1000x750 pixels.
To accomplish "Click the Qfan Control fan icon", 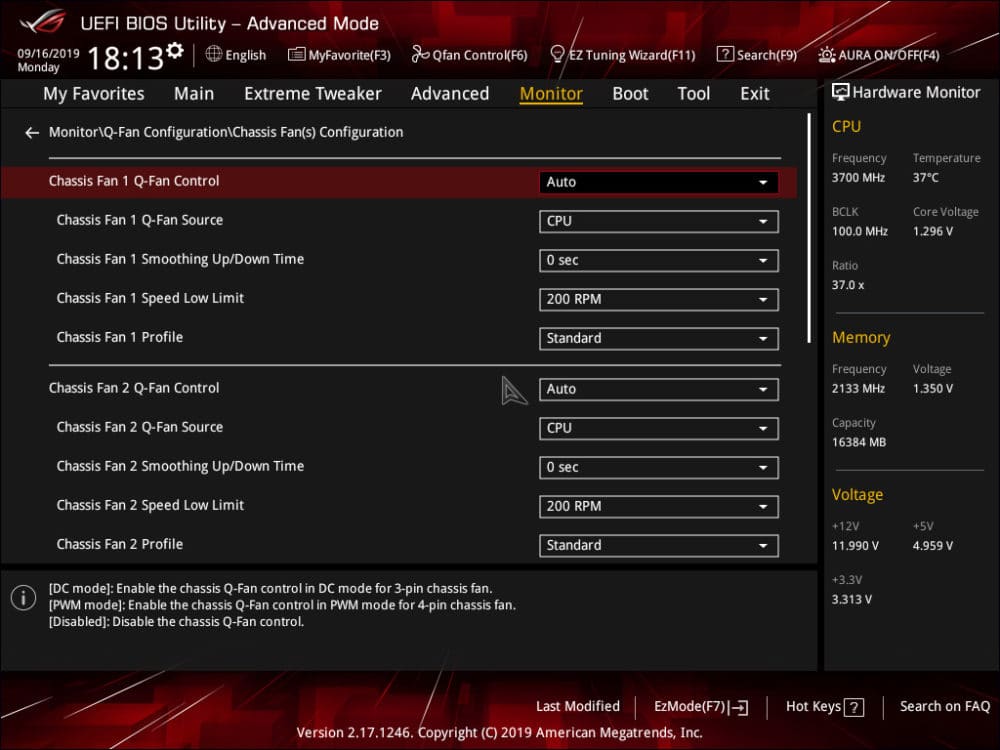I will (420, 54).
